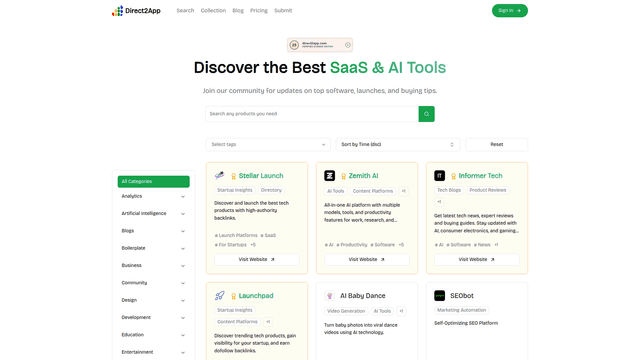Viewport: 640px width, 360px height.
Task: Open Blog in the top navigation
Action: pos(238,11)
